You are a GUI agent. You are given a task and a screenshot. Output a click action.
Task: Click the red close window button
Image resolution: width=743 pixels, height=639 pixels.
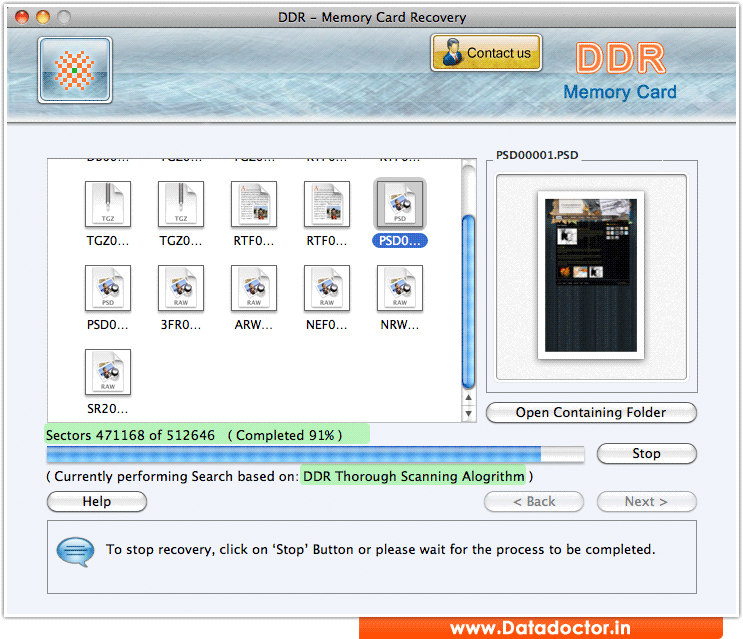point(22,17)
